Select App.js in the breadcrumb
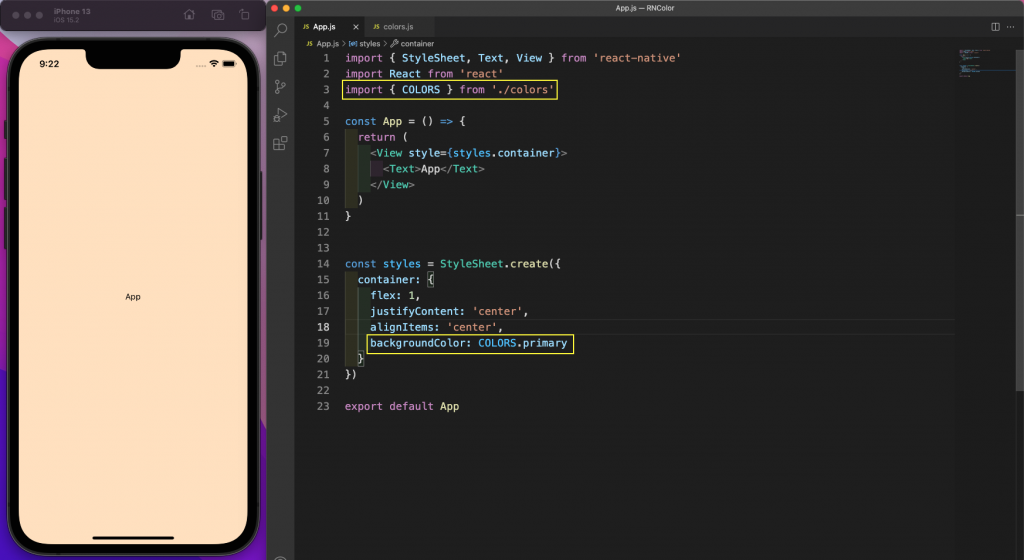The height and width of the screenshot is (560, 1024). (327, 44)
